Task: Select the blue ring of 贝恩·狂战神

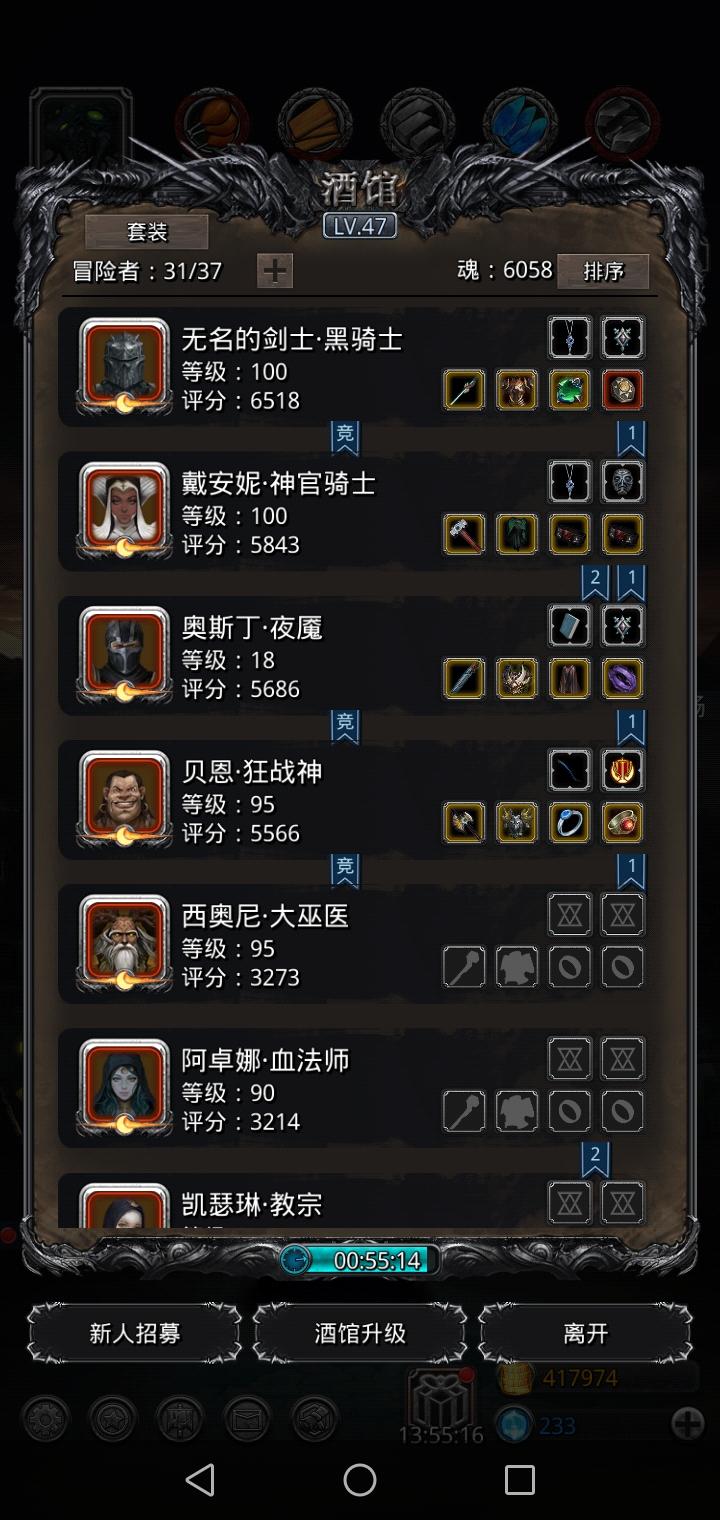Action: click(569, 822)
